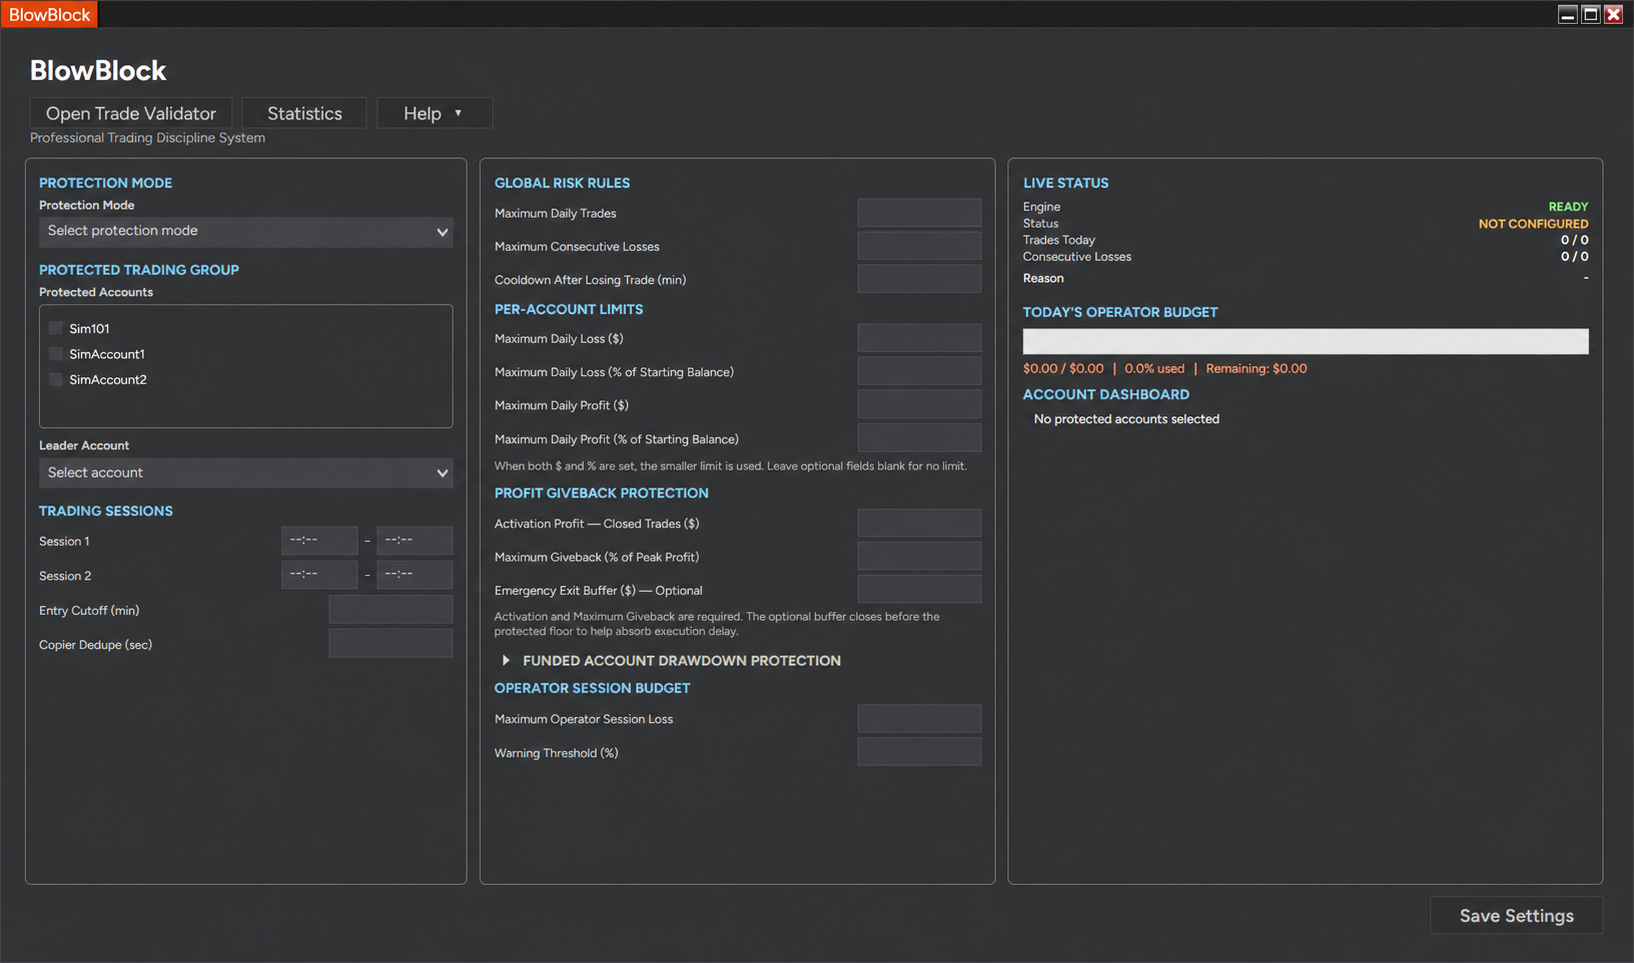1634x963 pixels.
Task: Expand the Leader Account dropdown
Action: pyautogui.click(x=246, y=473)
